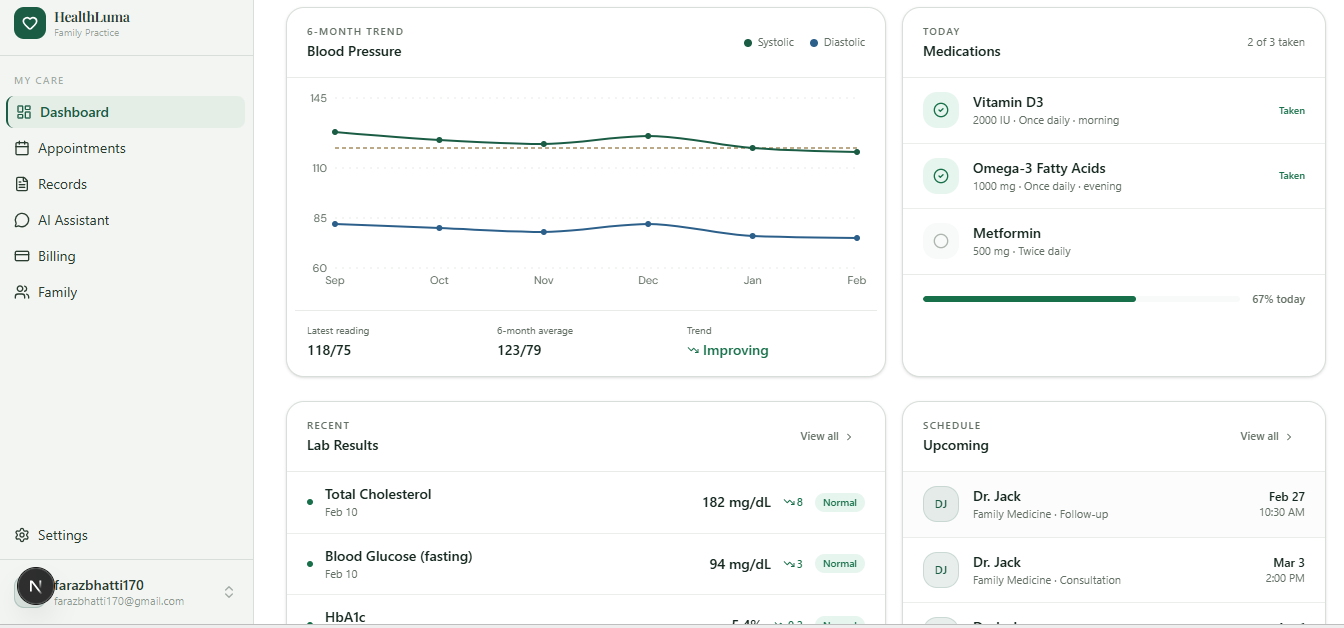Open the Total Cholesterol lab result

point(378,495)
